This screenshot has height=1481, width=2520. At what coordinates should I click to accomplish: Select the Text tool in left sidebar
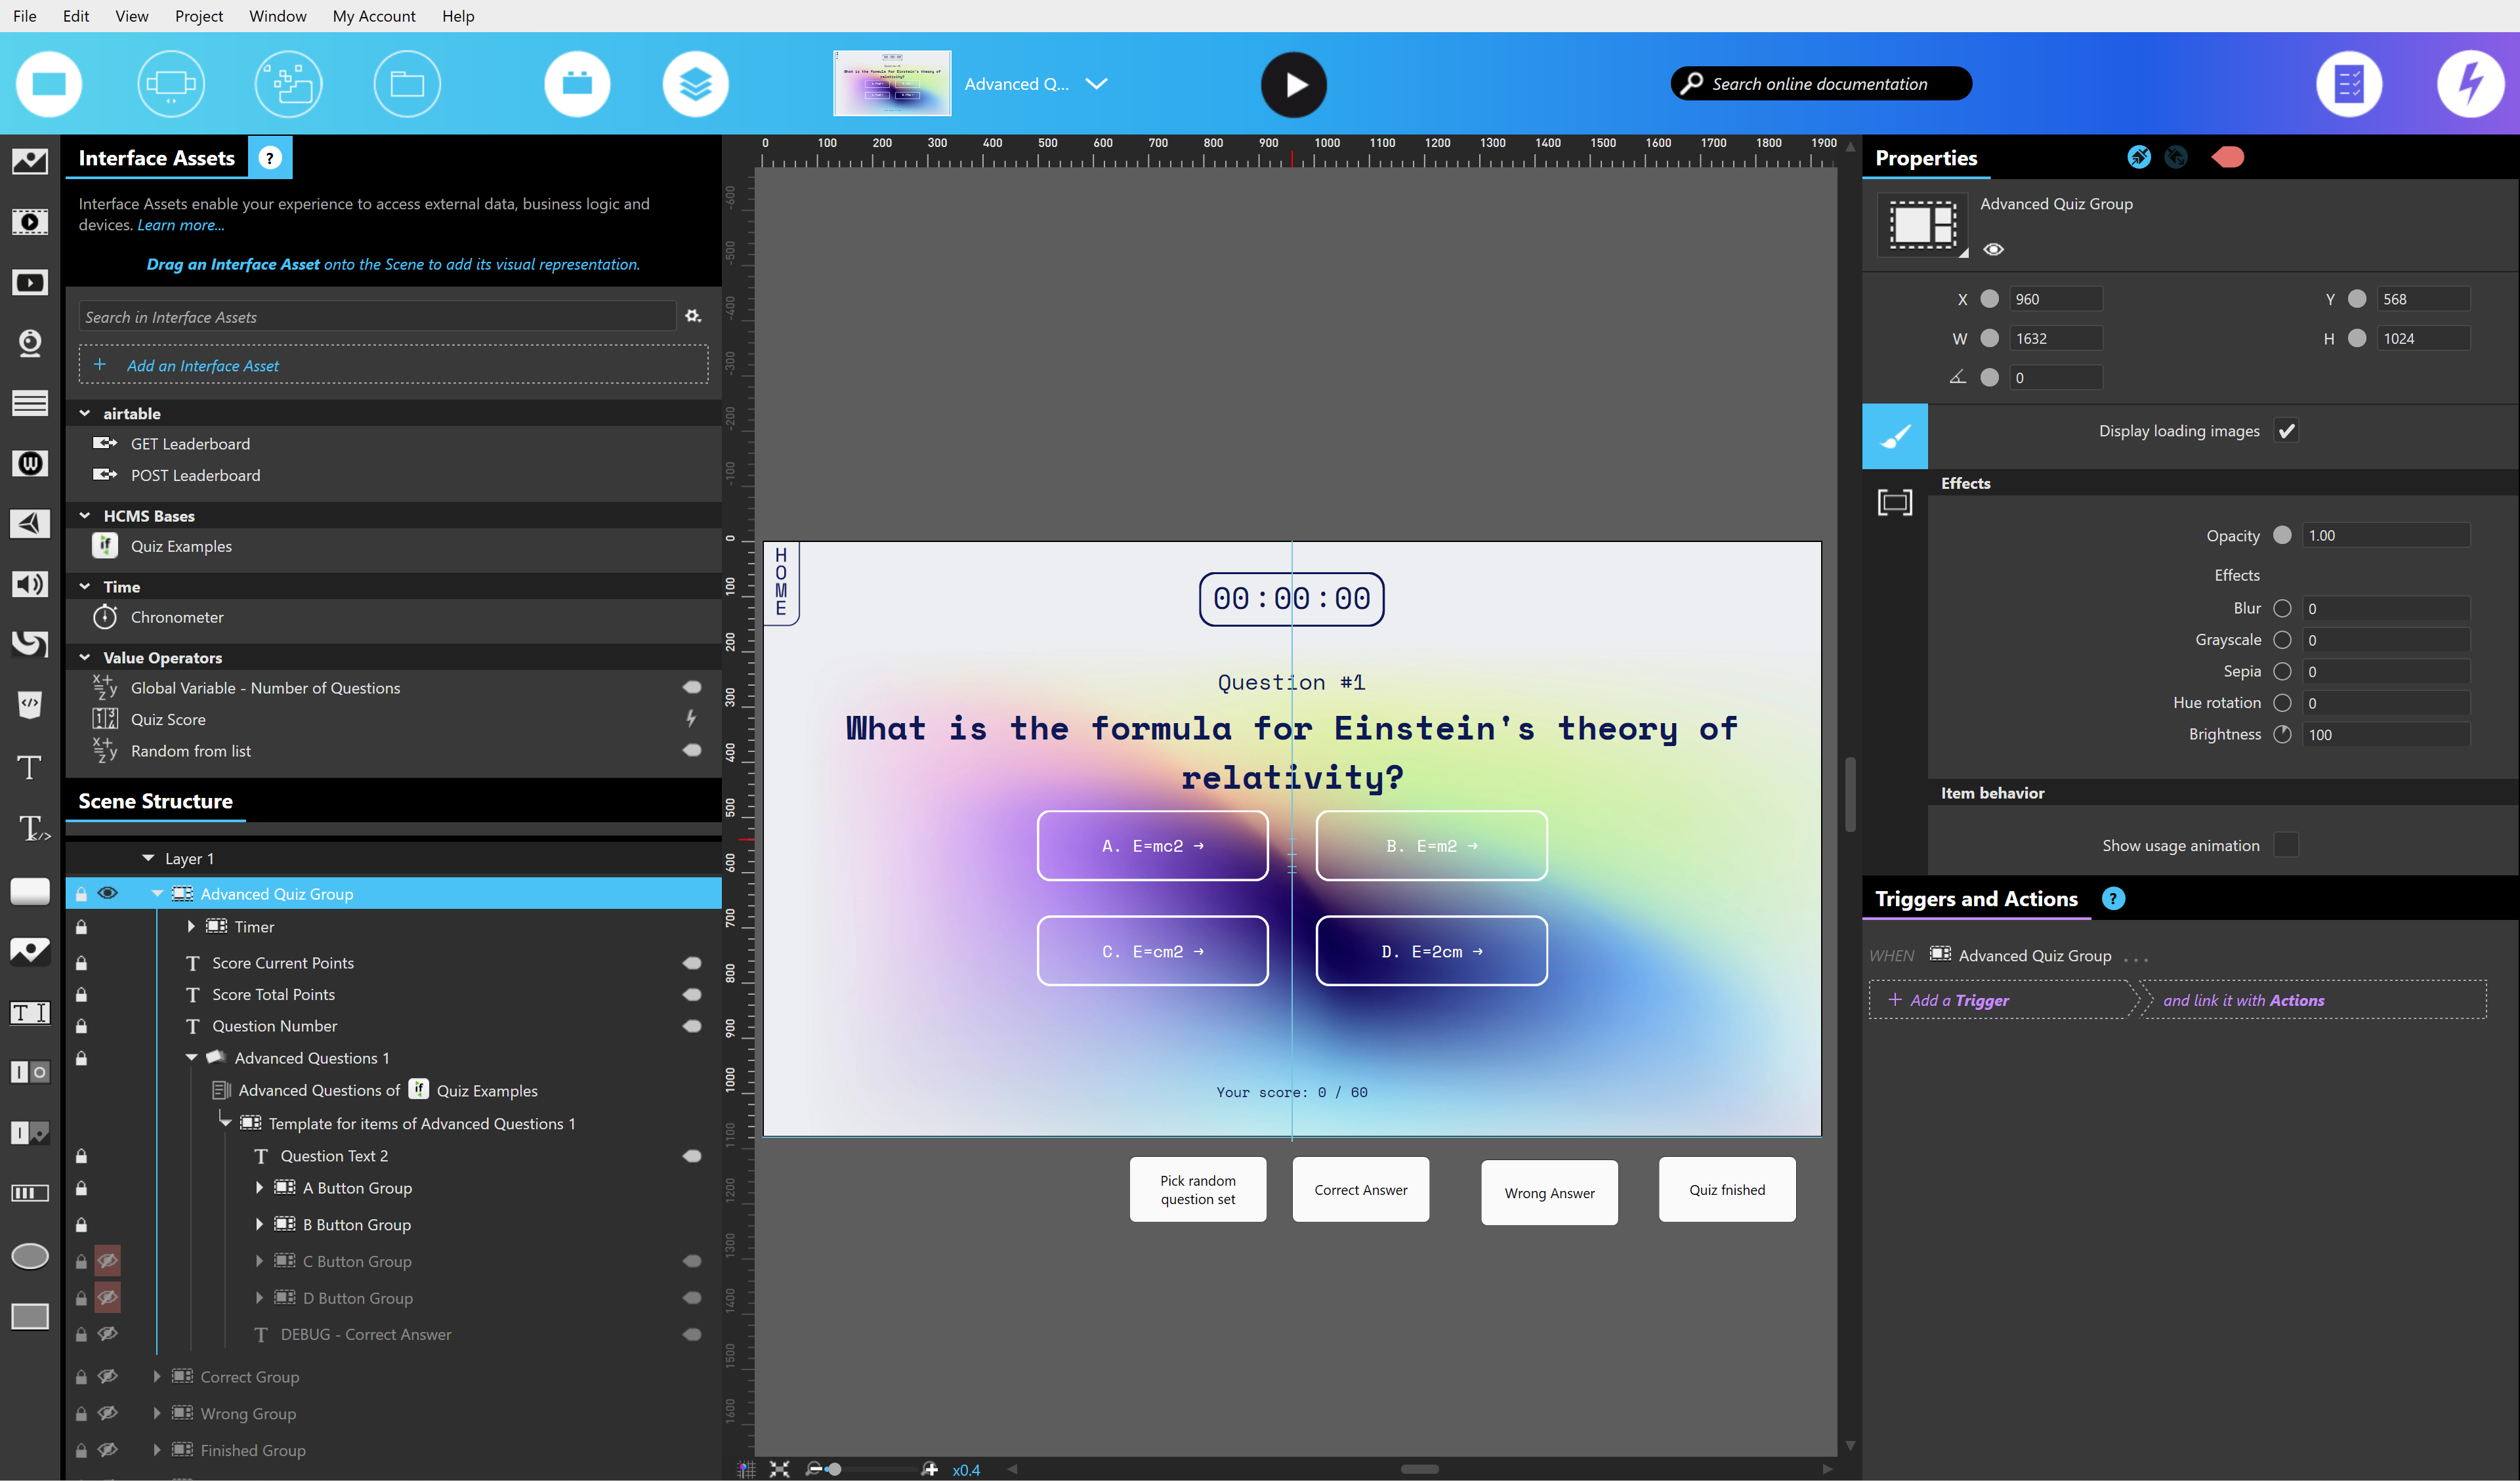click(30, 767)
